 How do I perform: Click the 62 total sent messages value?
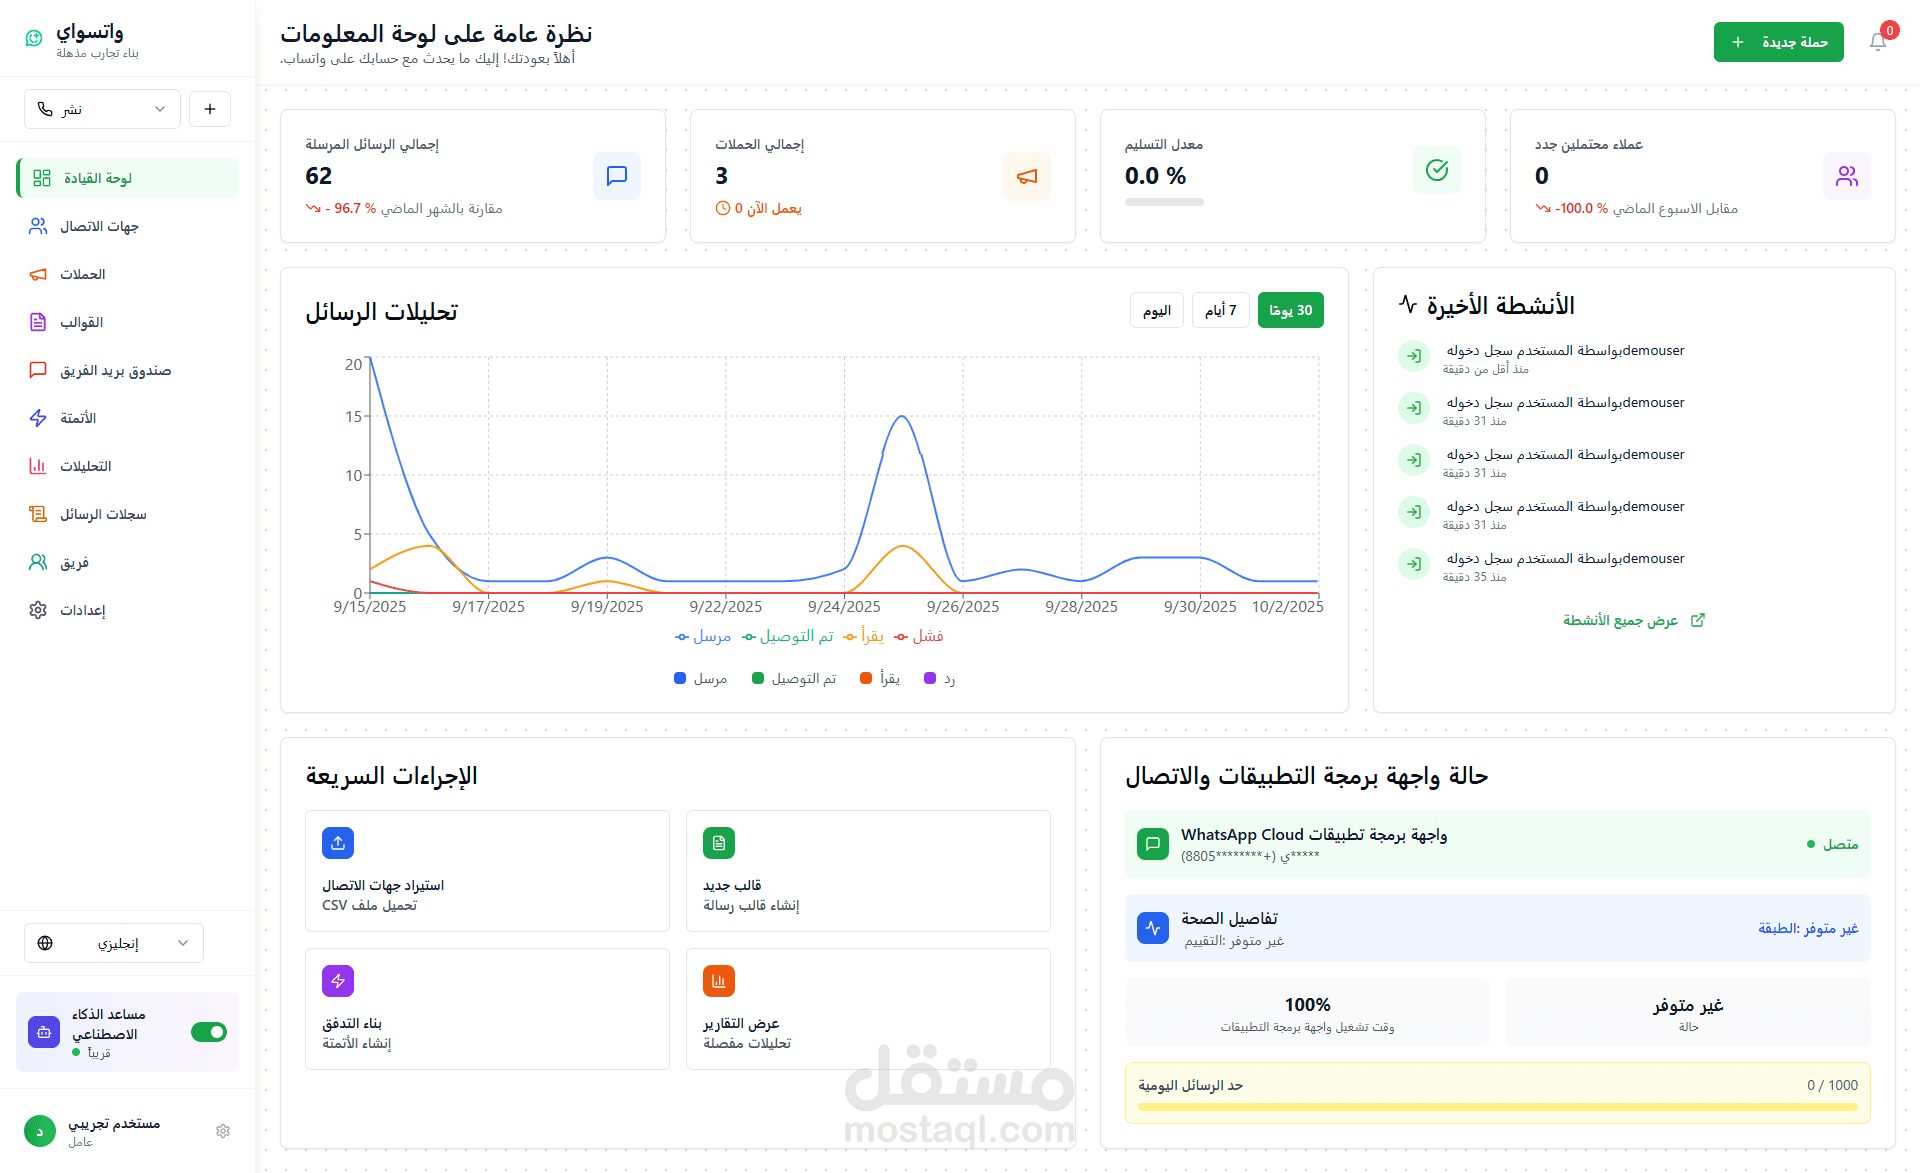tap(319, 176)
